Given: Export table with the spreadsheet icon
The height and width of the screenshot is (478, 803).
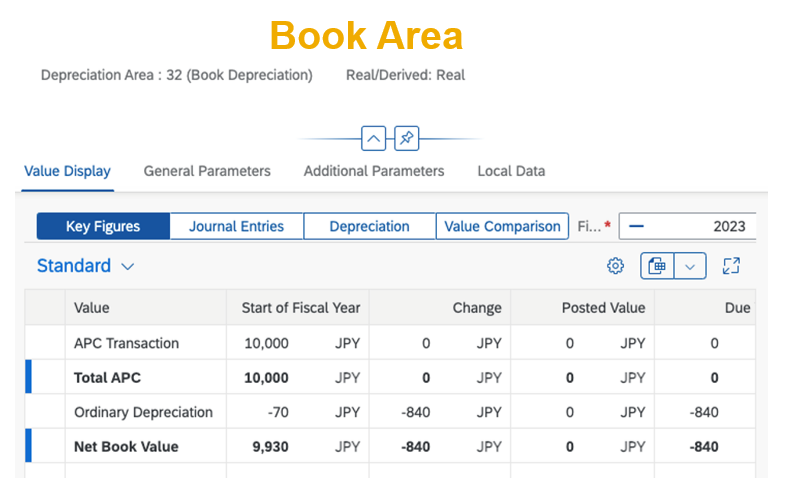Looking at the screenshot, I should (657, 266).
